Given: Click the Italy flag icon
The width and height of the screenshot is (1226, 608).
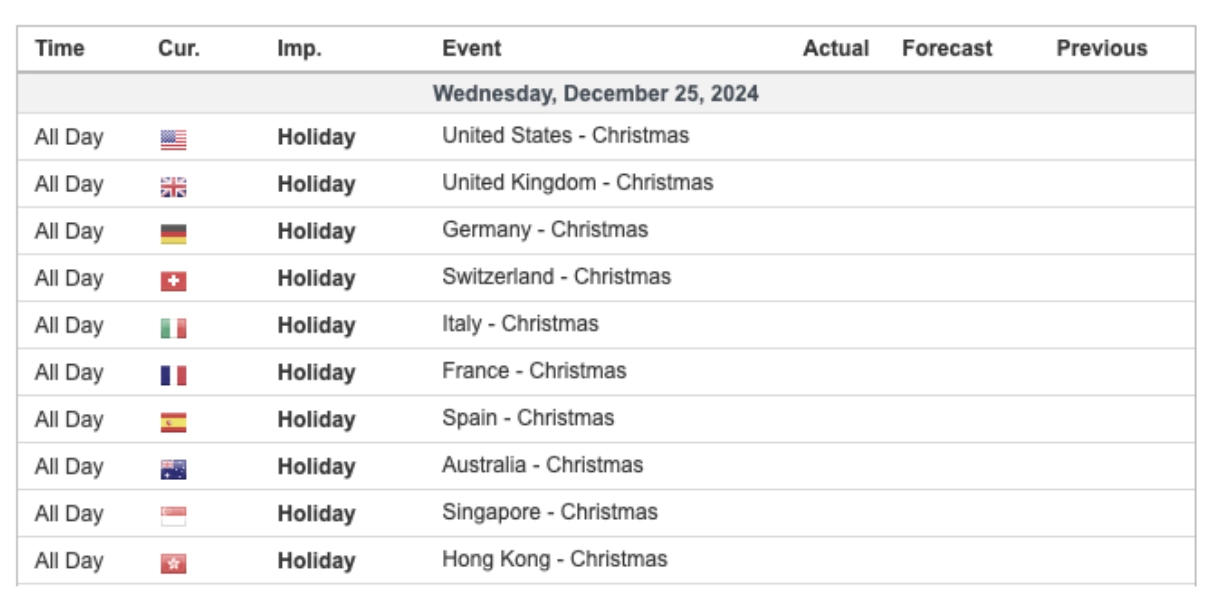Looking at the screenshot, I should pyautogui.click(x=173, y=326).
